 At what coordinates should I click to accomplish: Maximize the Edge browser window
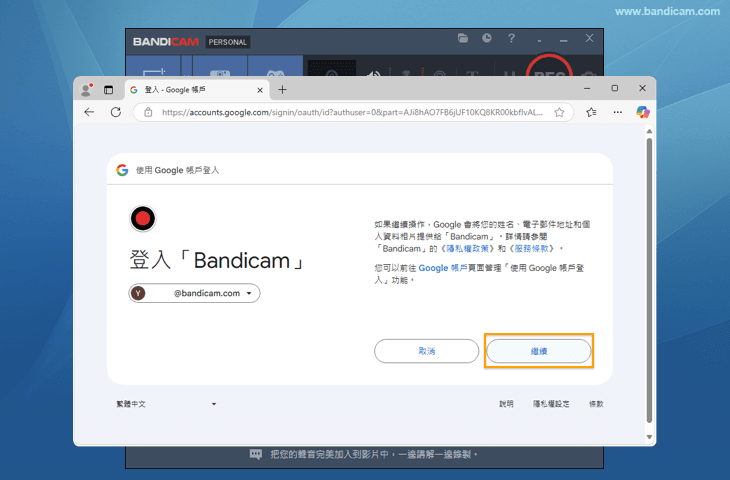615,88
